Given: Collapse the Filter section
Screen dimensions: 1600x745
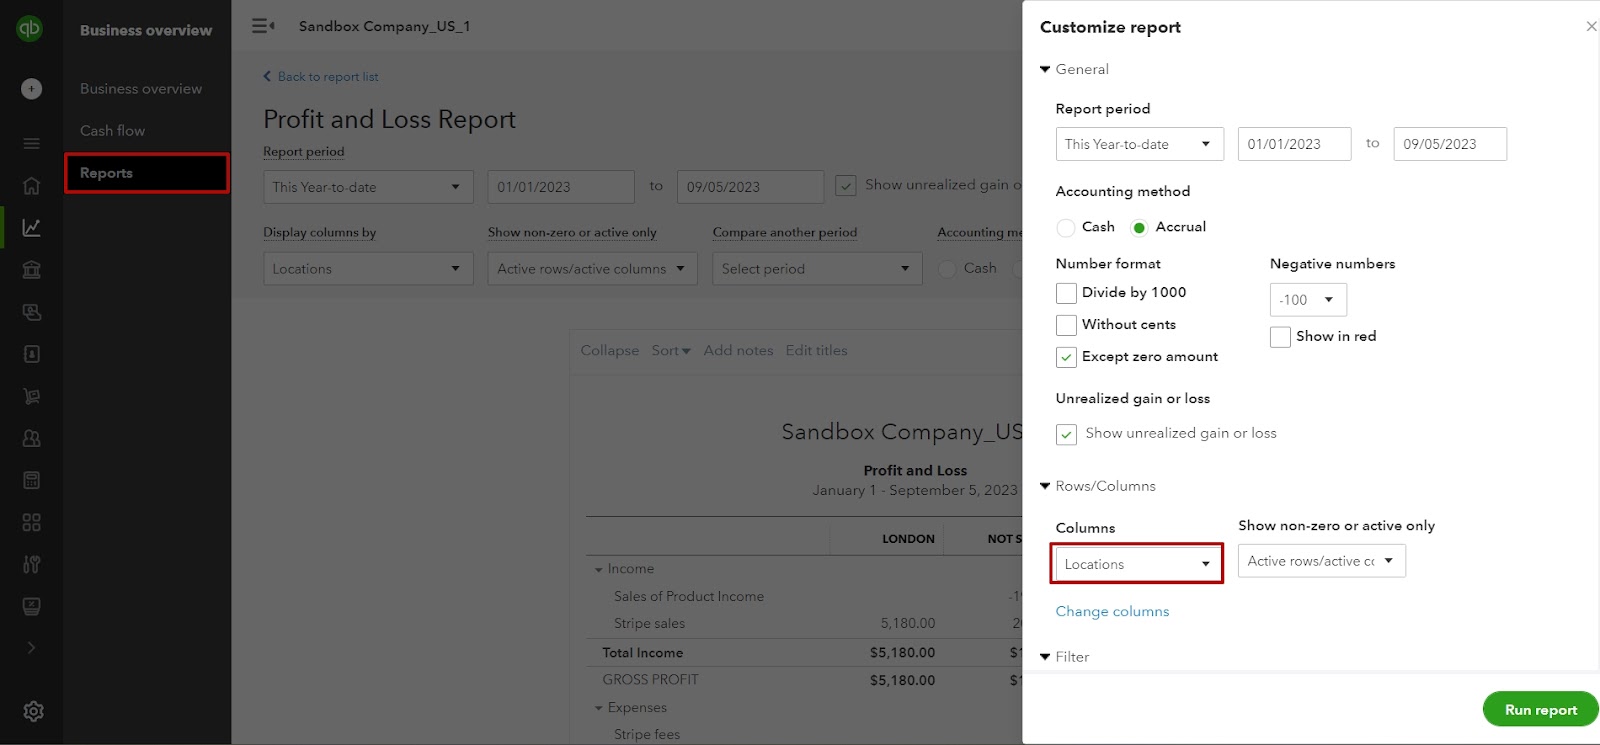Looking at the screenshot, I should (x=1045, y=657).
